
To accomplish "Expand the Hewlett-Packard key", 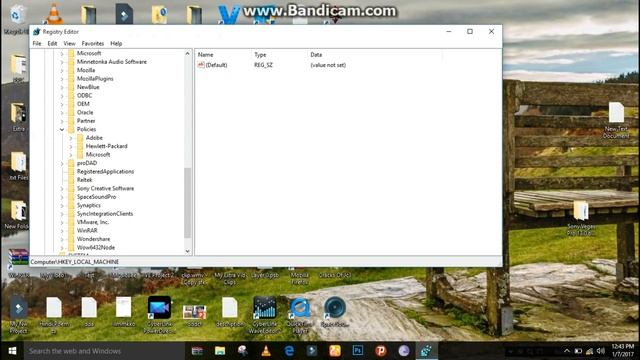I will (x=71, y=146).
